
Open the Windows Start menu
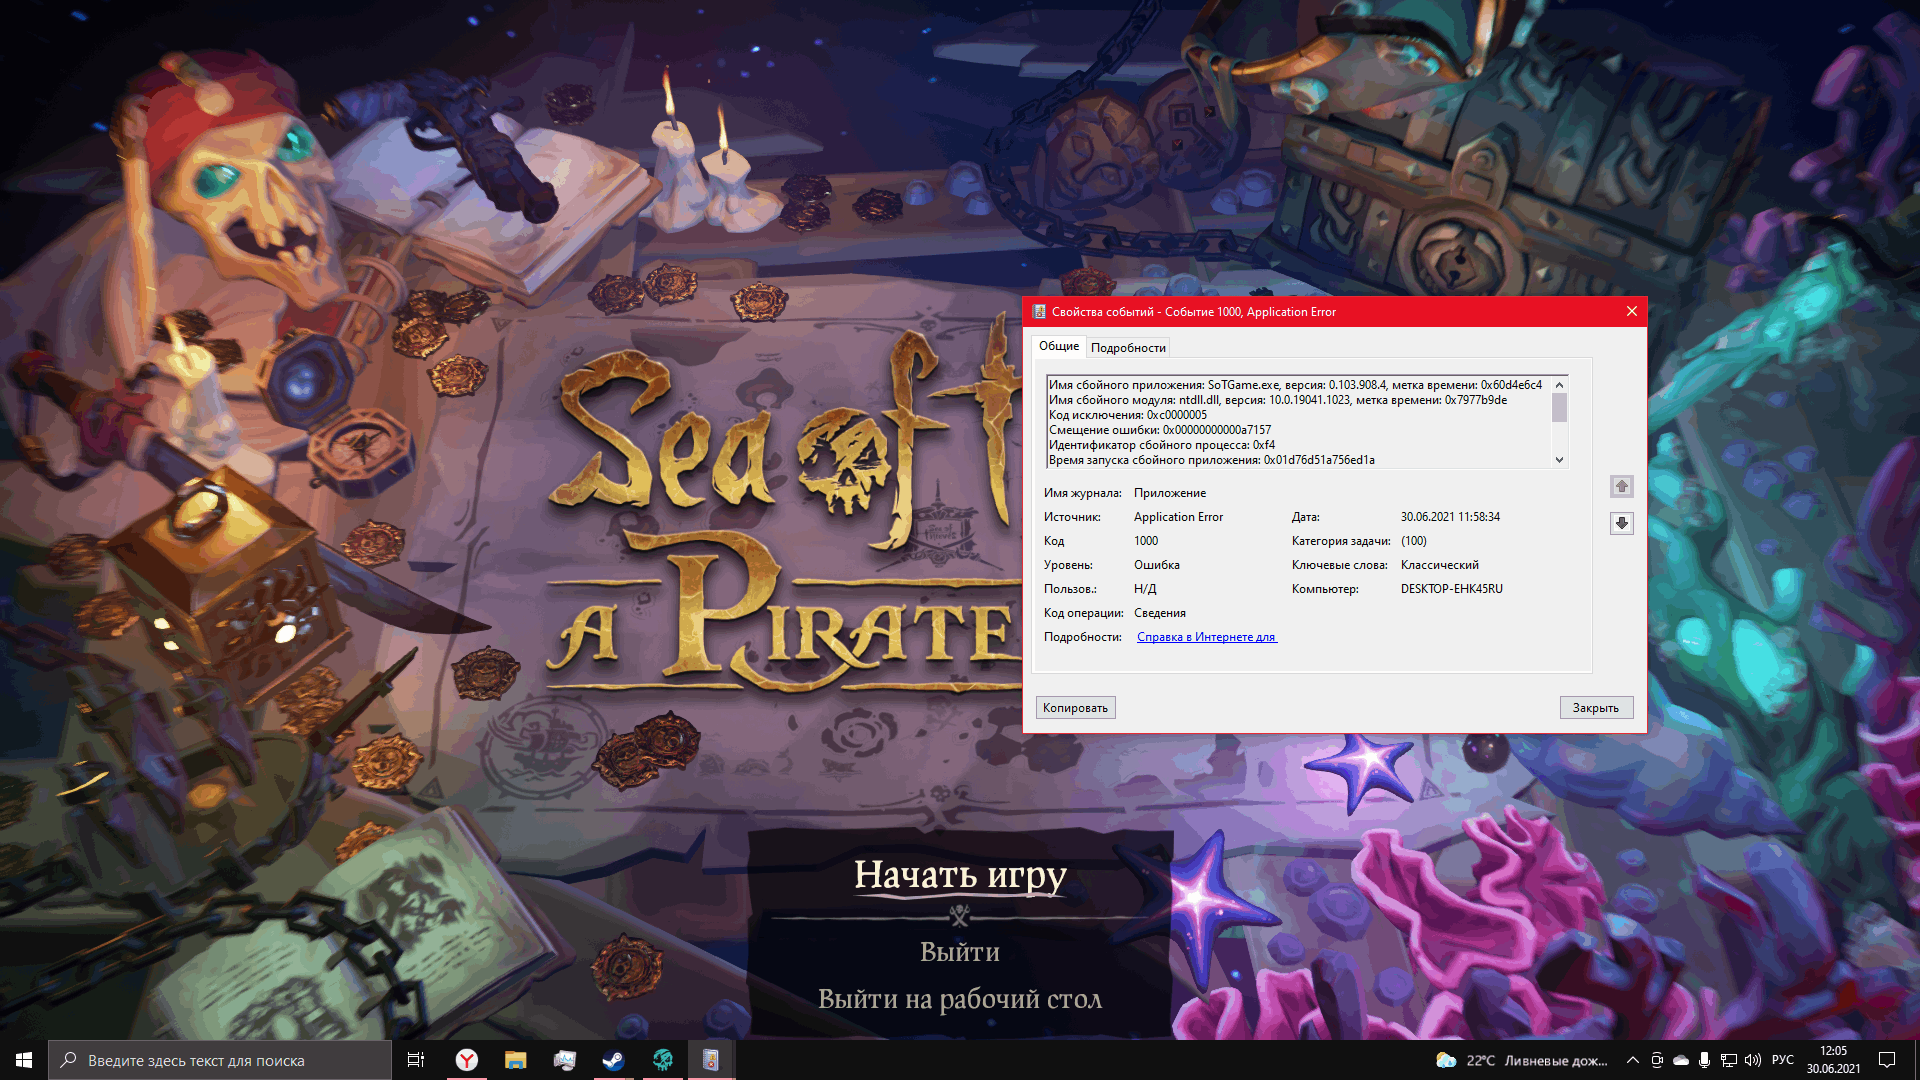(24, 1060)
